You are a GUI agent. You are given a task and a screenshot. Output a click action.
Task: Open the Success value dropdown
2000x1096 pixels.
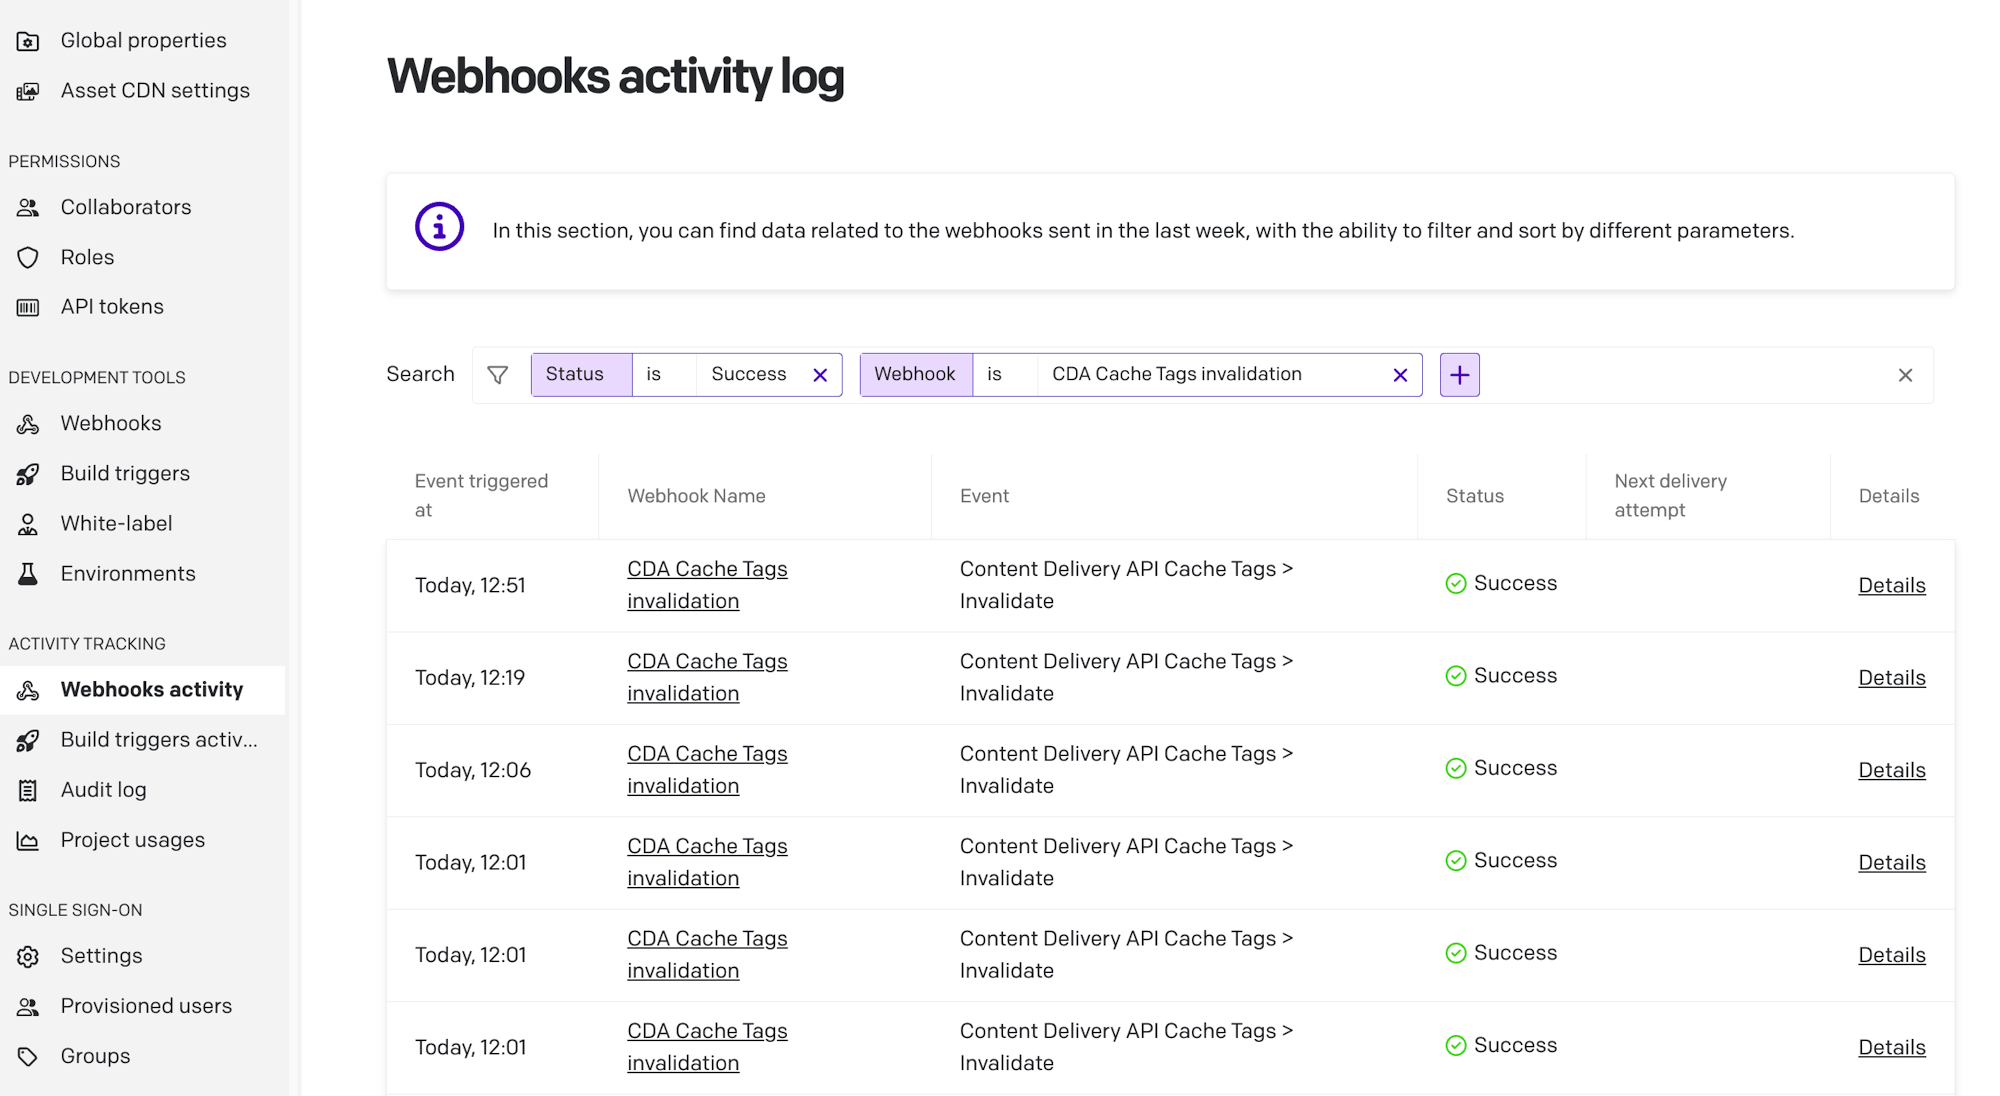pyautogui.click(x=749, y=375)
